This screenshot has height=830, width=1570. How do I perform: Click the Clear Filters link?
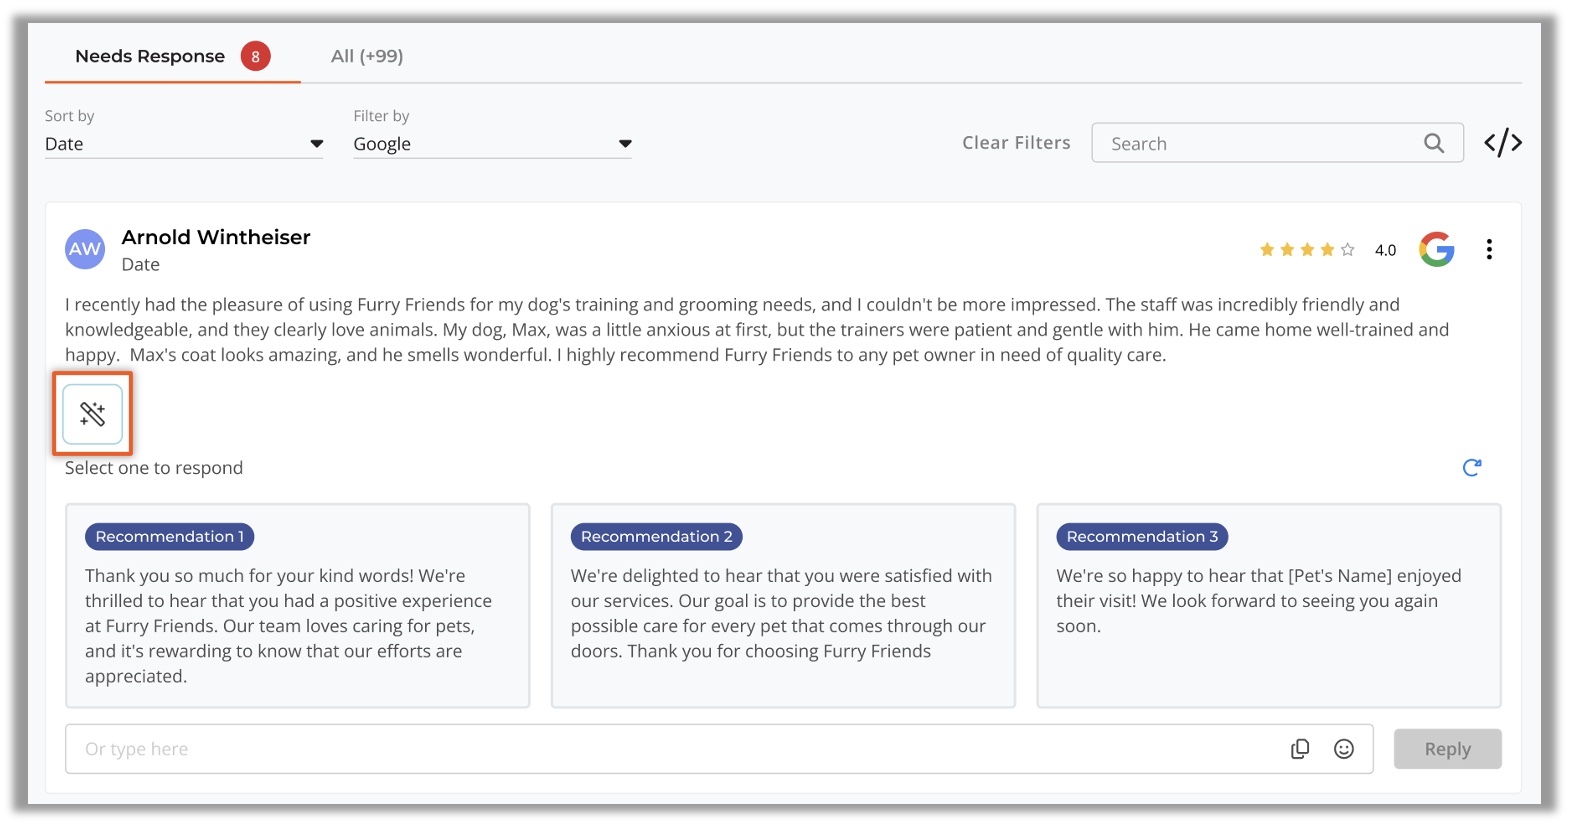[x=1015, y=143]
